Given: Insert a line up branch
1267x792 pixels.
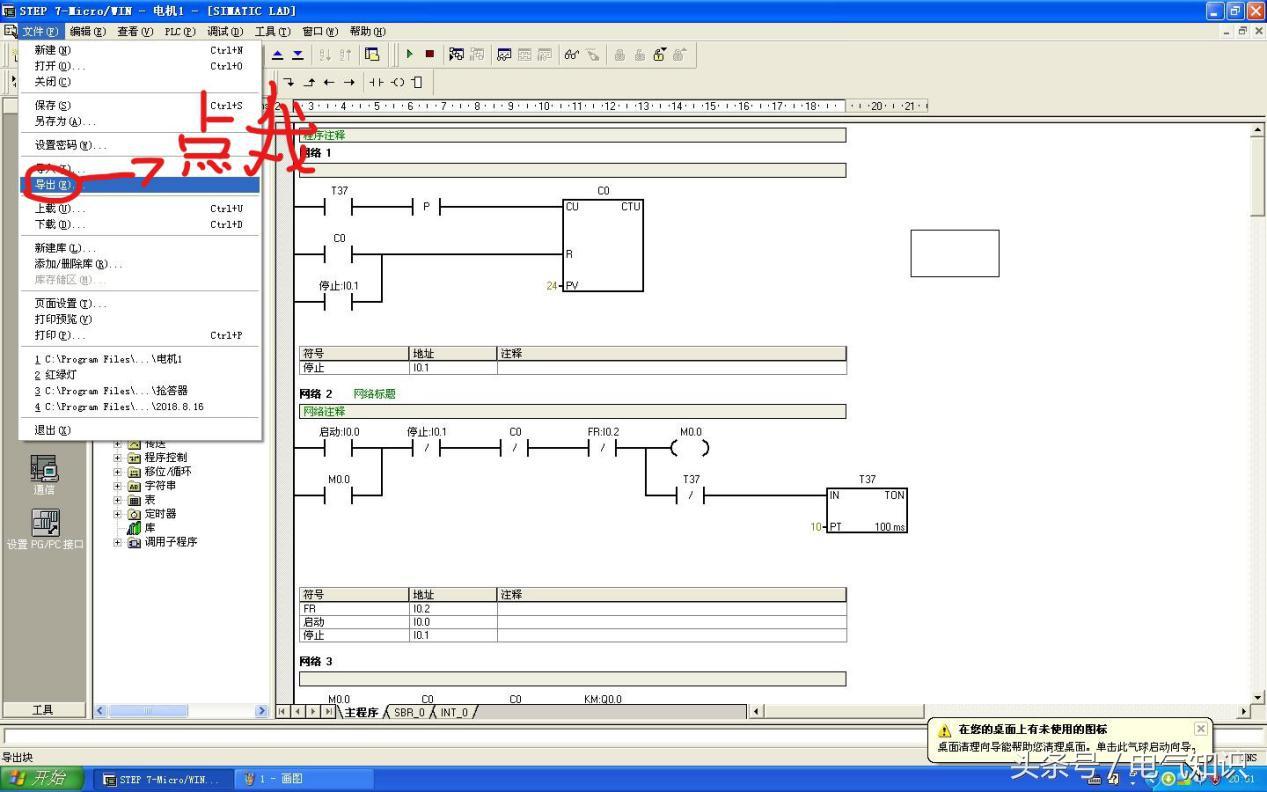Looking at the screenshot, I should [309, 82].
